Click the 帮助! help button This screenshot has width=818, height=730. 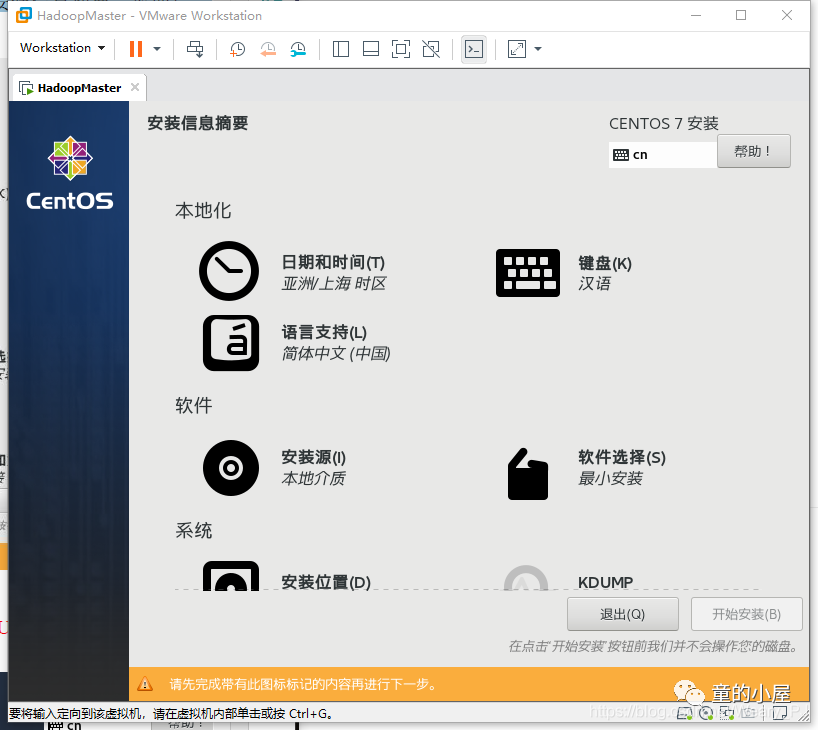[753, 151]
